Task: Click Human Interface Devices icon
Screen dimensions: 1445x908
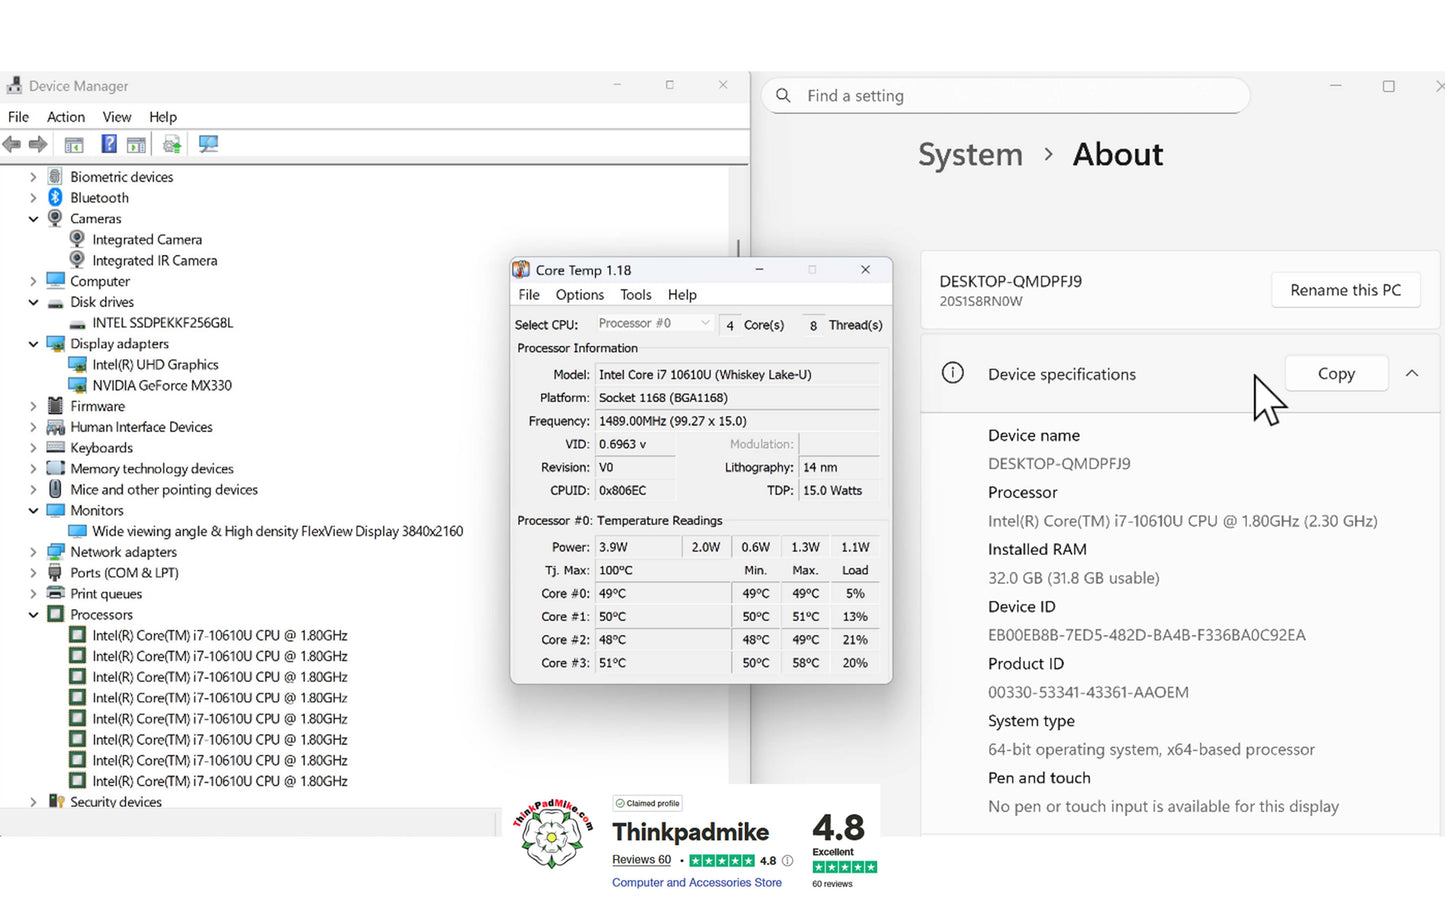Action: tap(55, 427)
